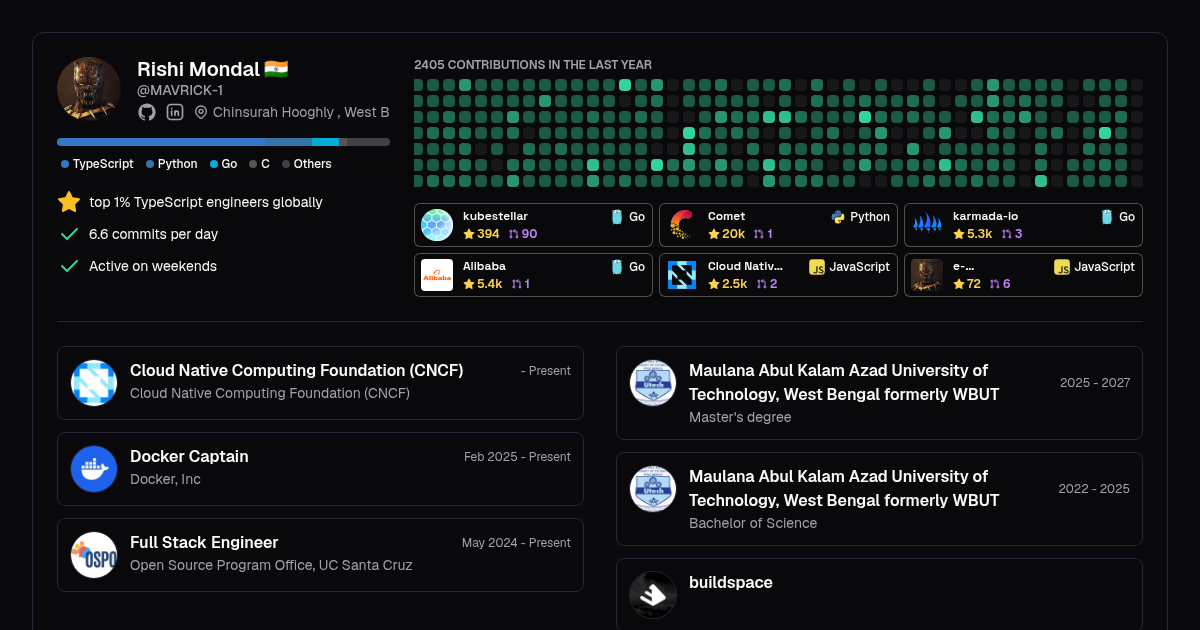Click the location pin icon

[201, 112]
